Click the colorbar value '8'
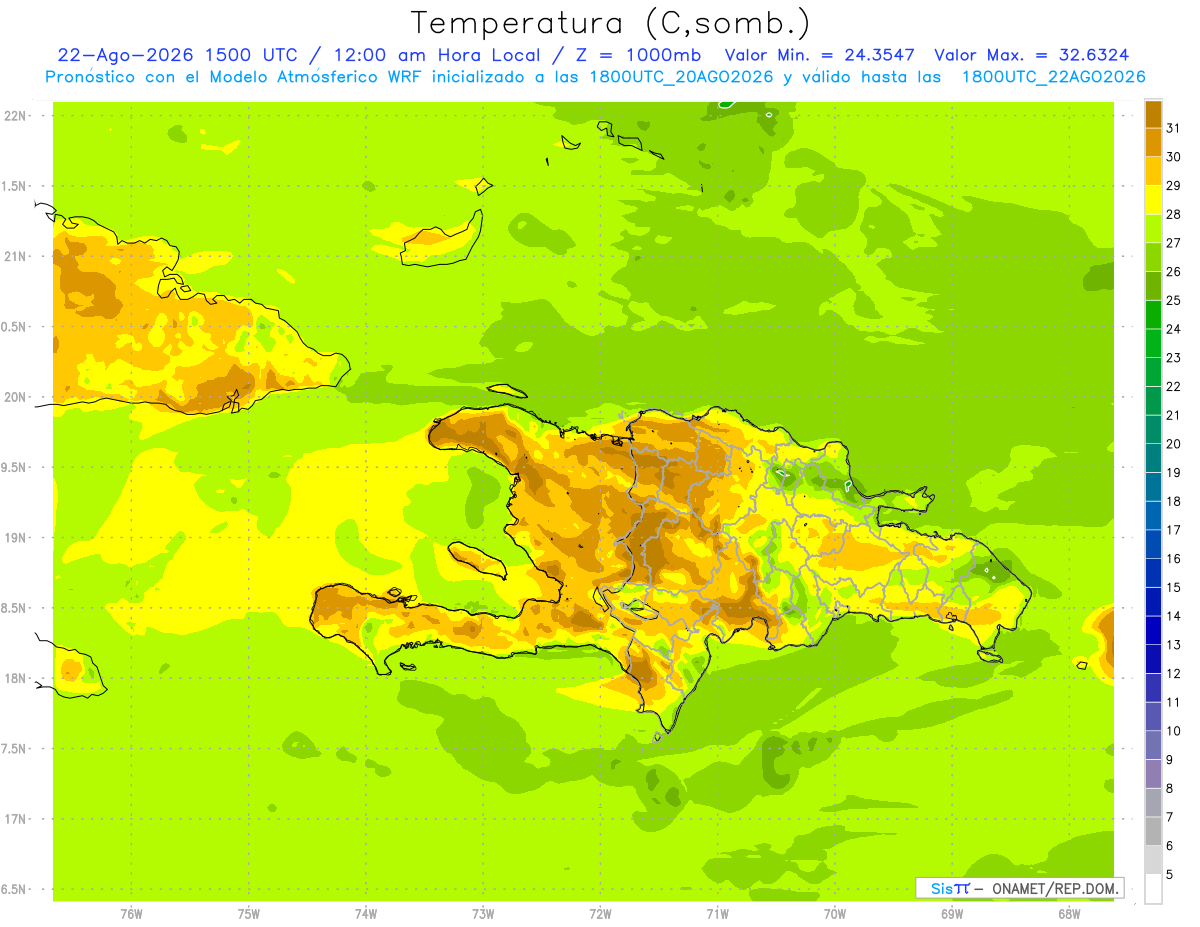Viewport: 1200px width, 927px height. (x=1170, y=788)
